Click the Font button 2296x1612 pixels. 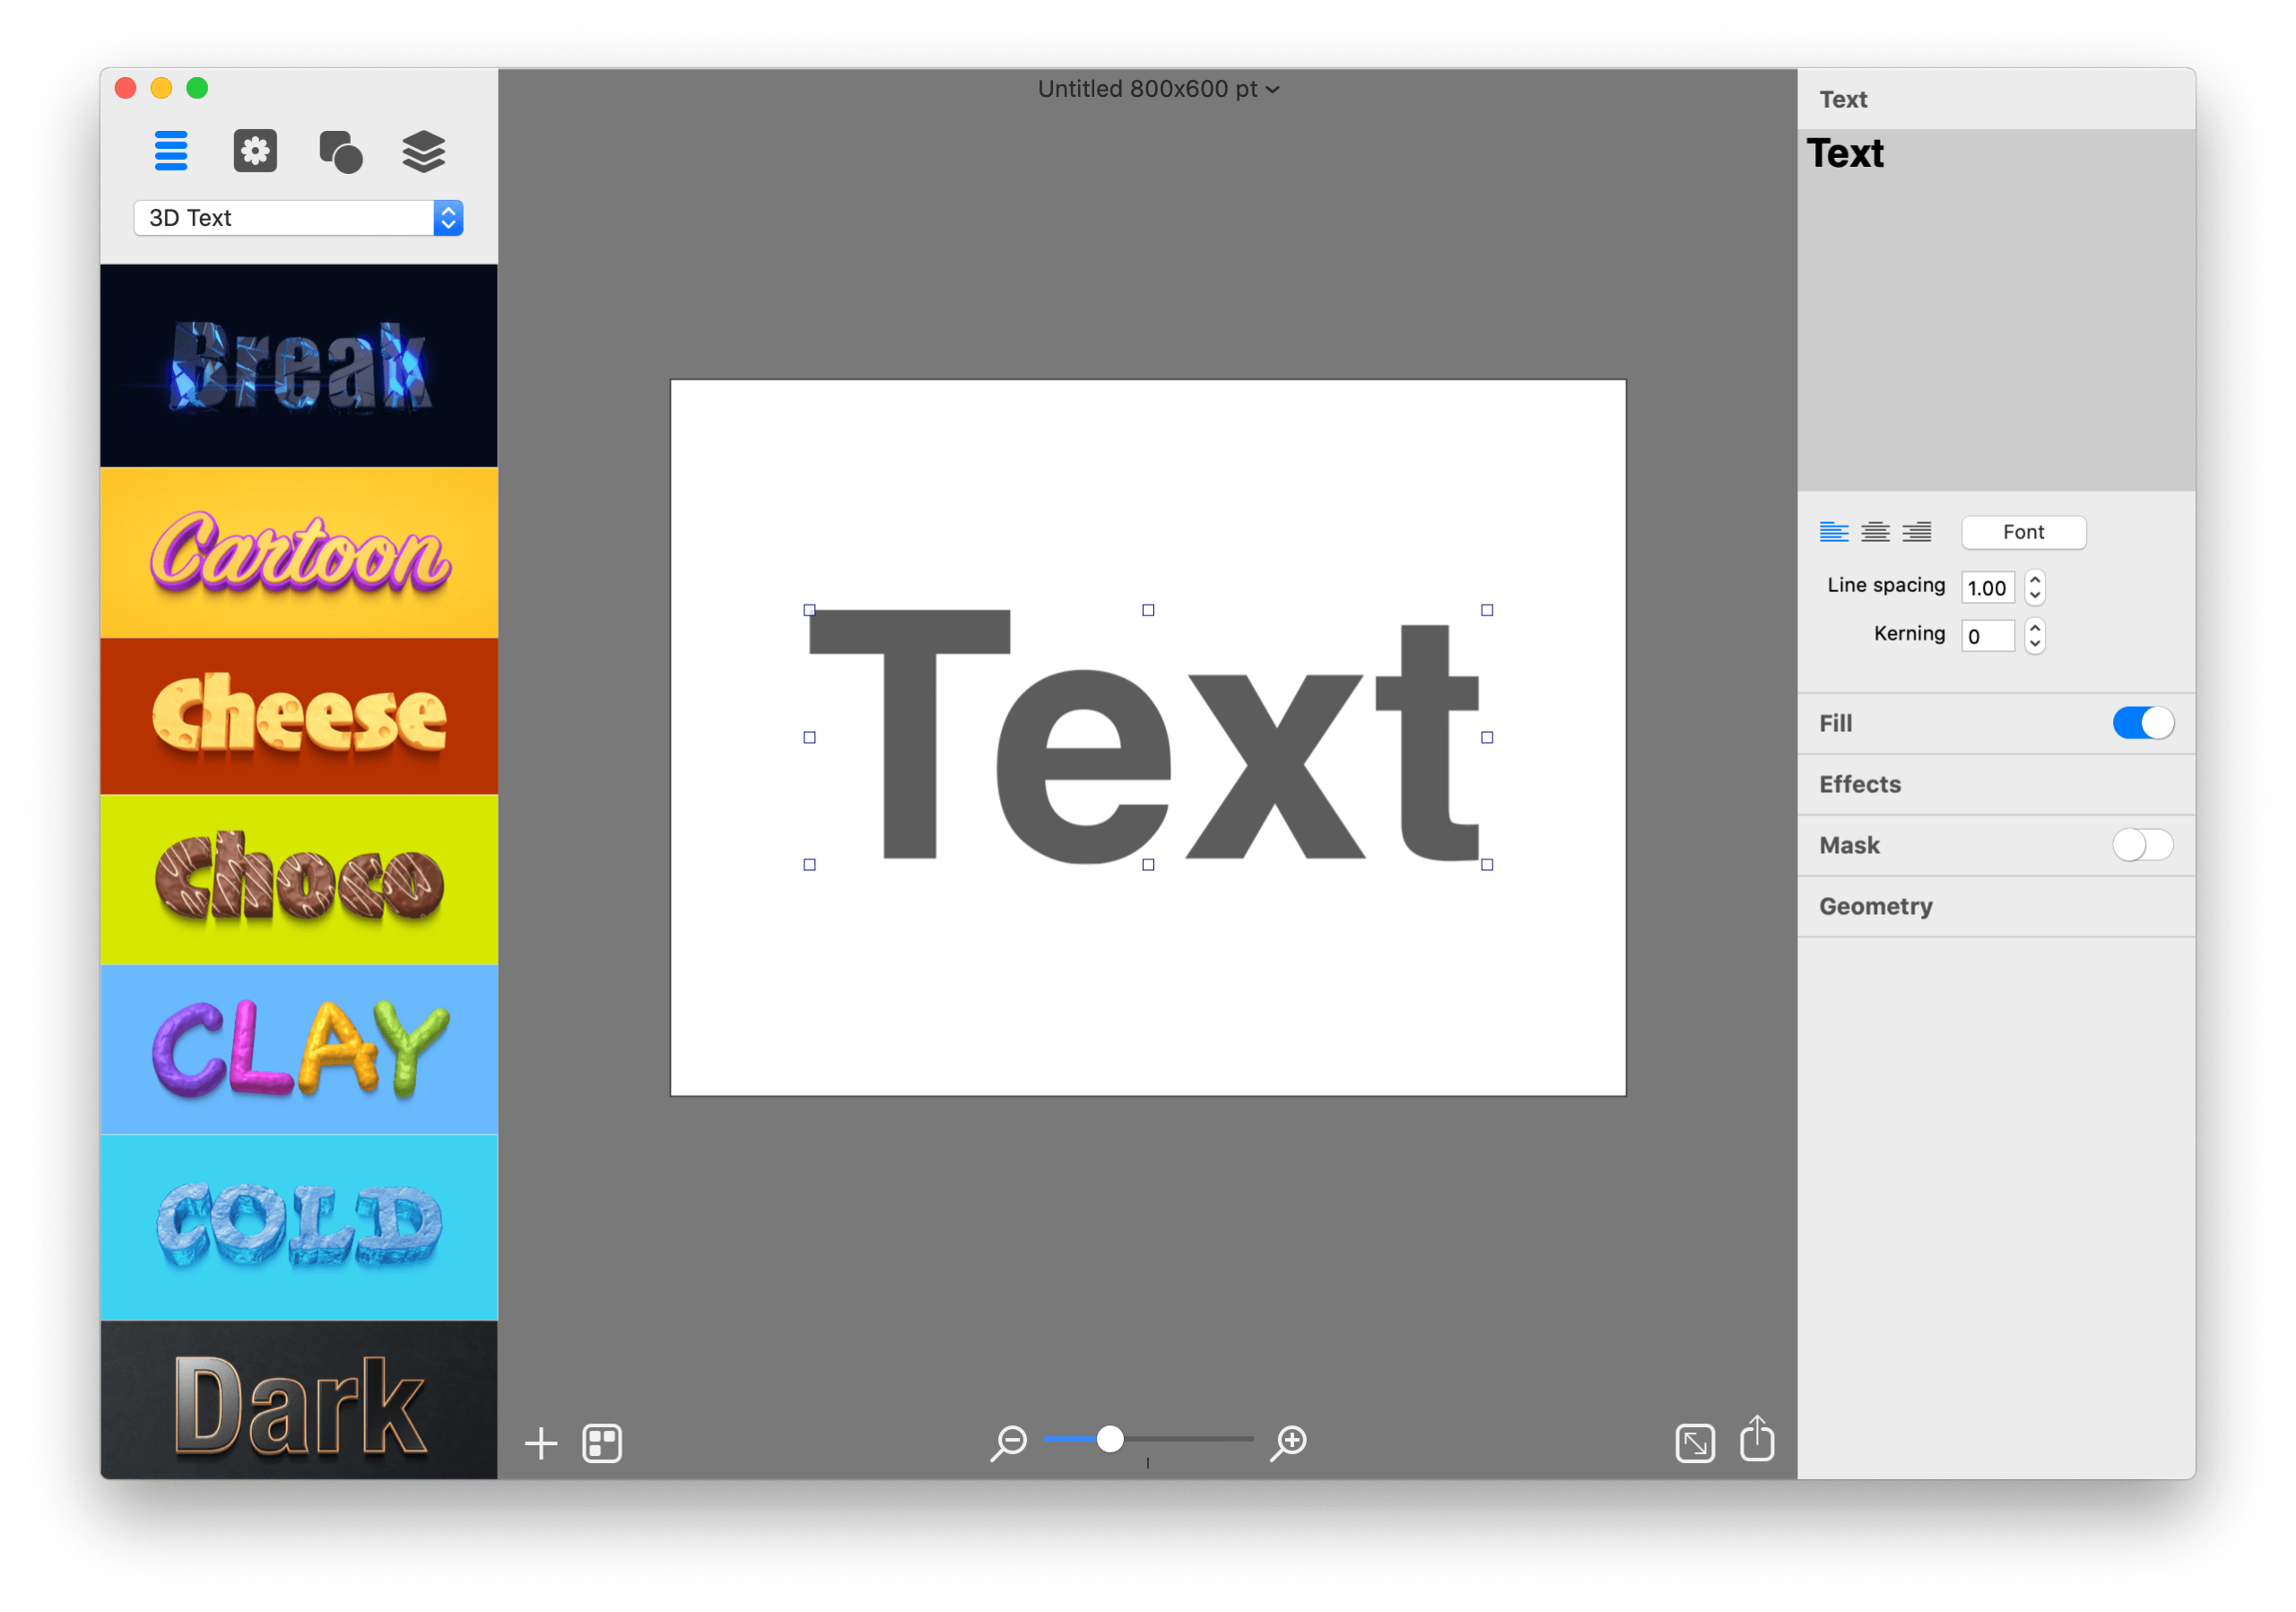click(2023, 532)
